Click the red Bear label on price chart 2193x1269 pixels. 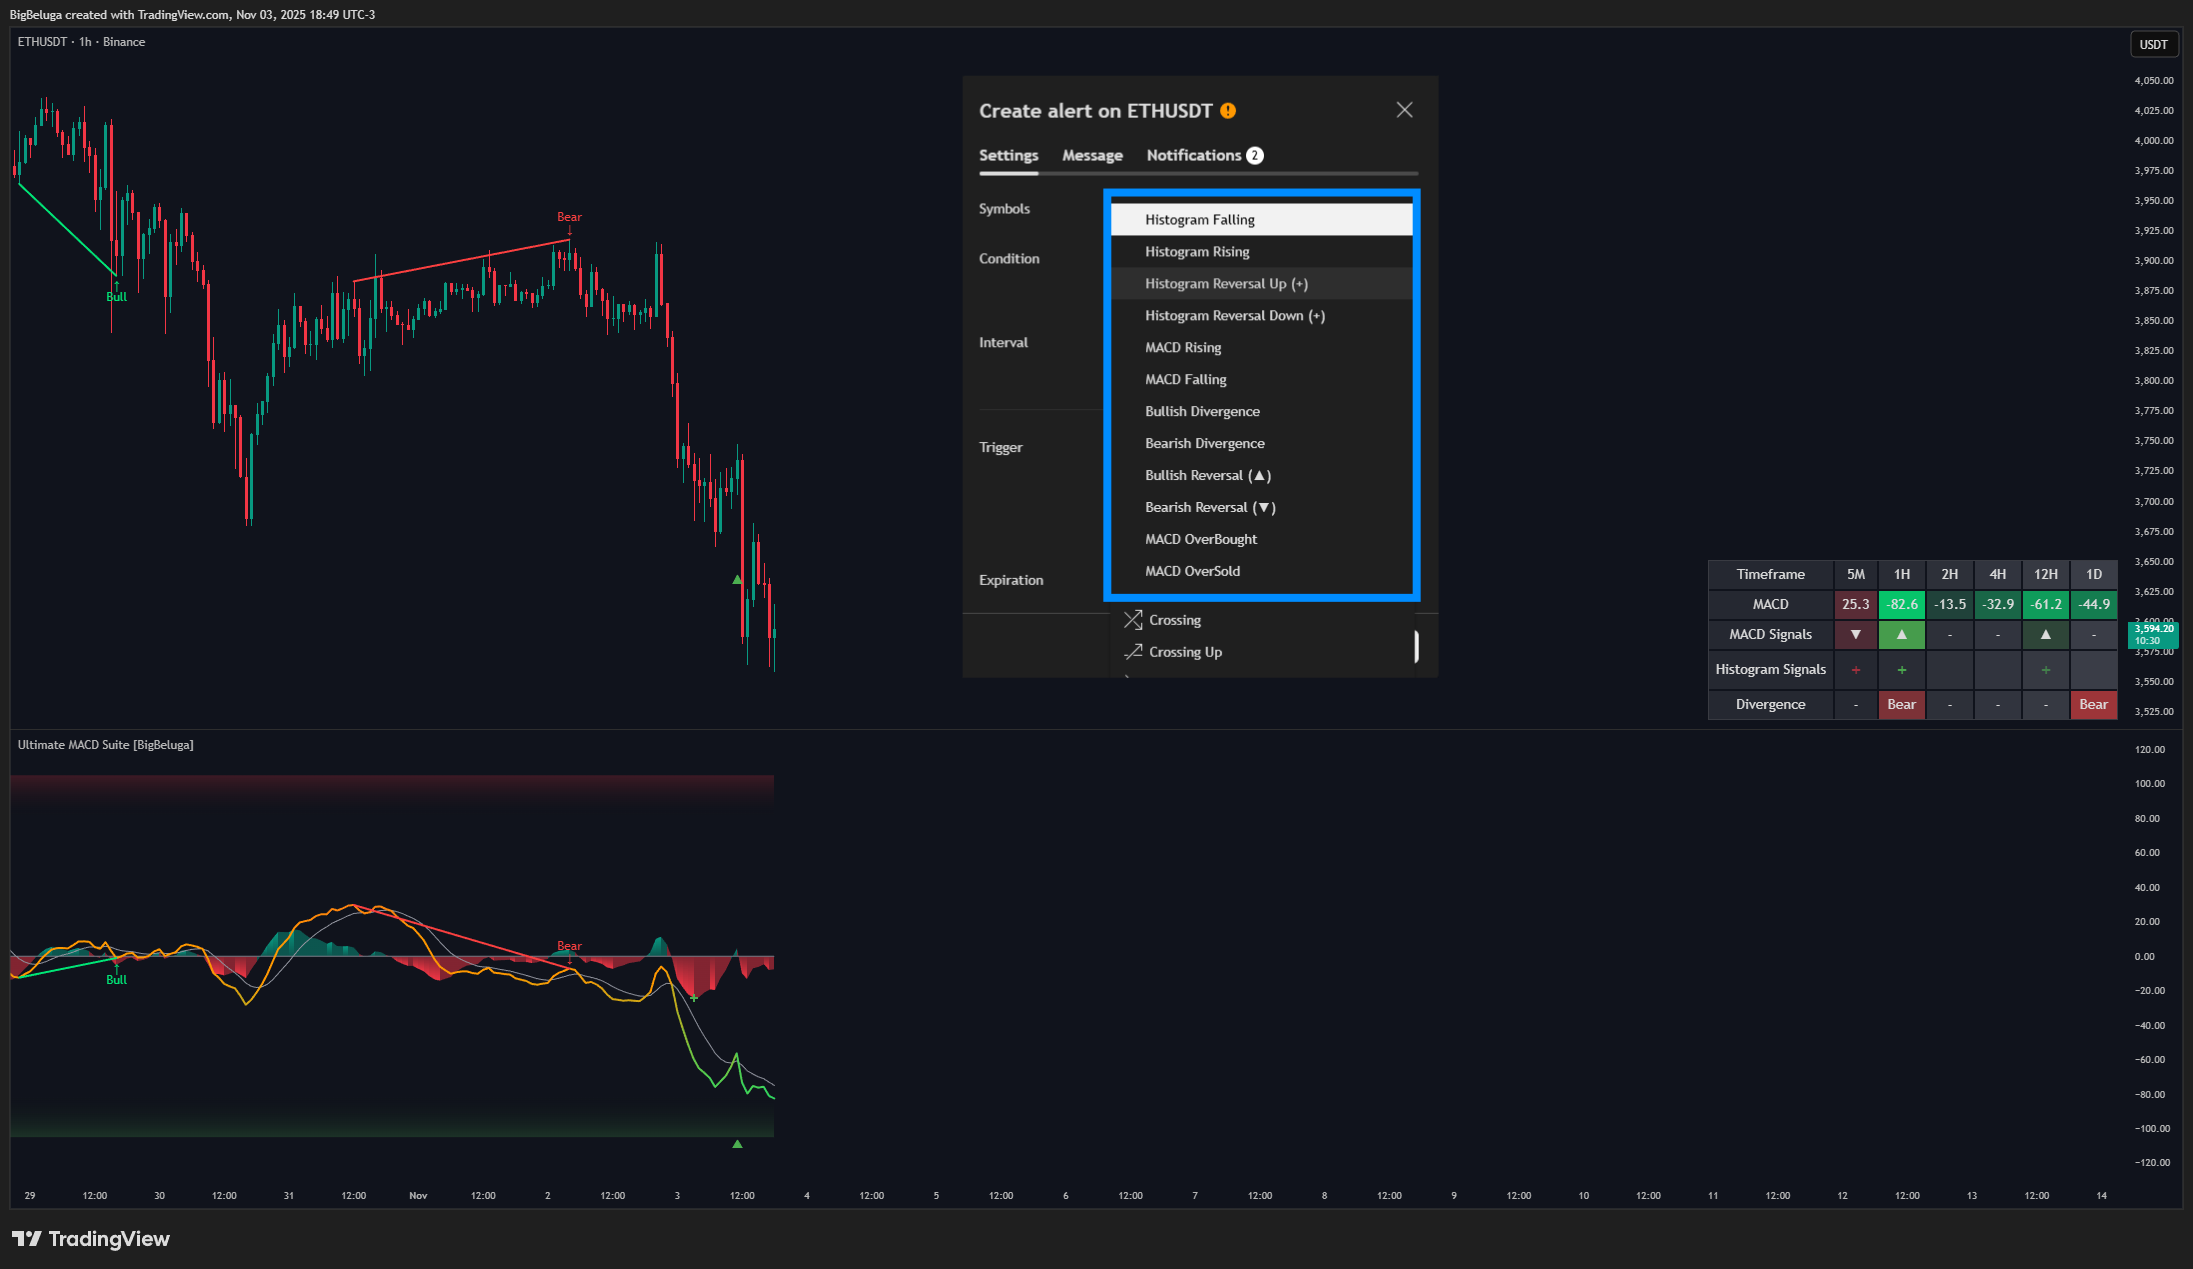coord(569,217)
